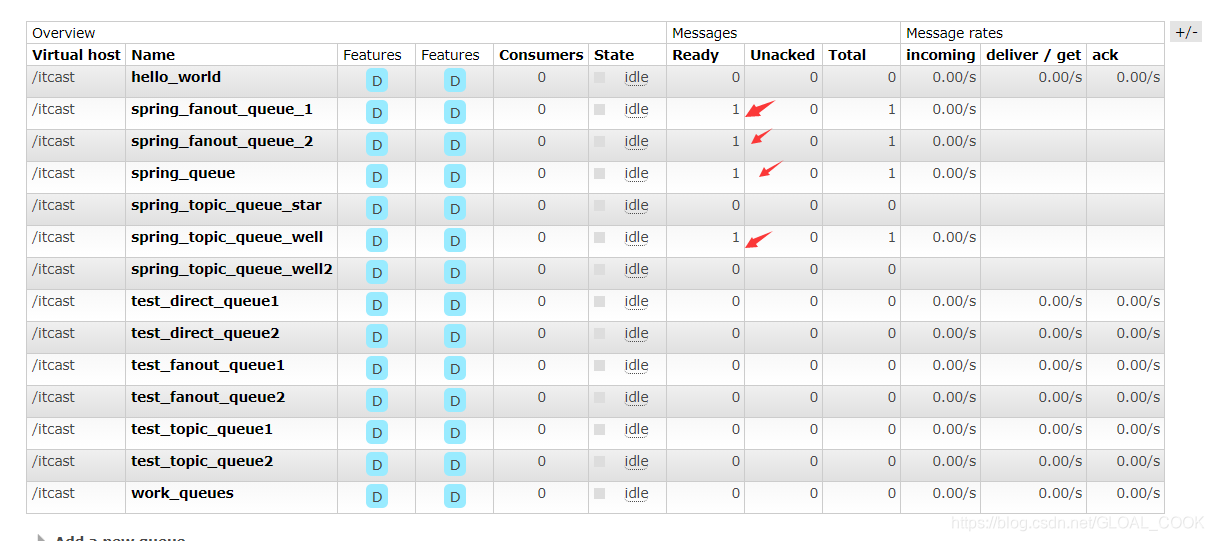The image size is (1214, 541).
Task: Toggle column display with the +/- button
Action: point(1186,32)
